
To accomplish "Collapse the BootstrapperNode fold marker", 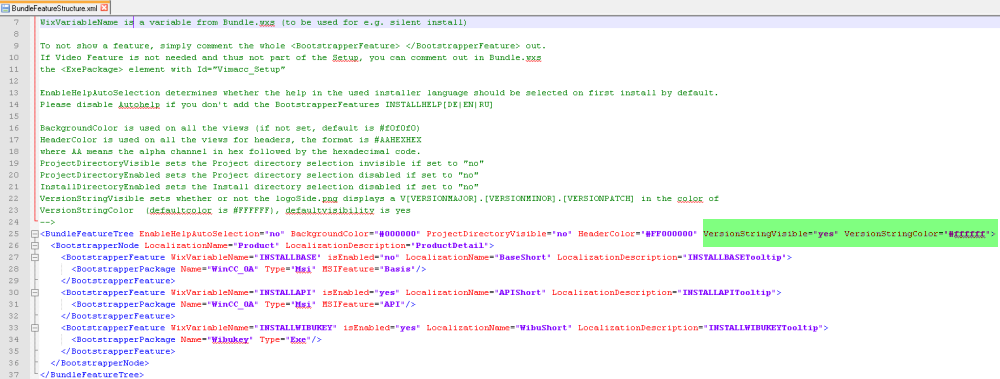I will pos(34,246).
